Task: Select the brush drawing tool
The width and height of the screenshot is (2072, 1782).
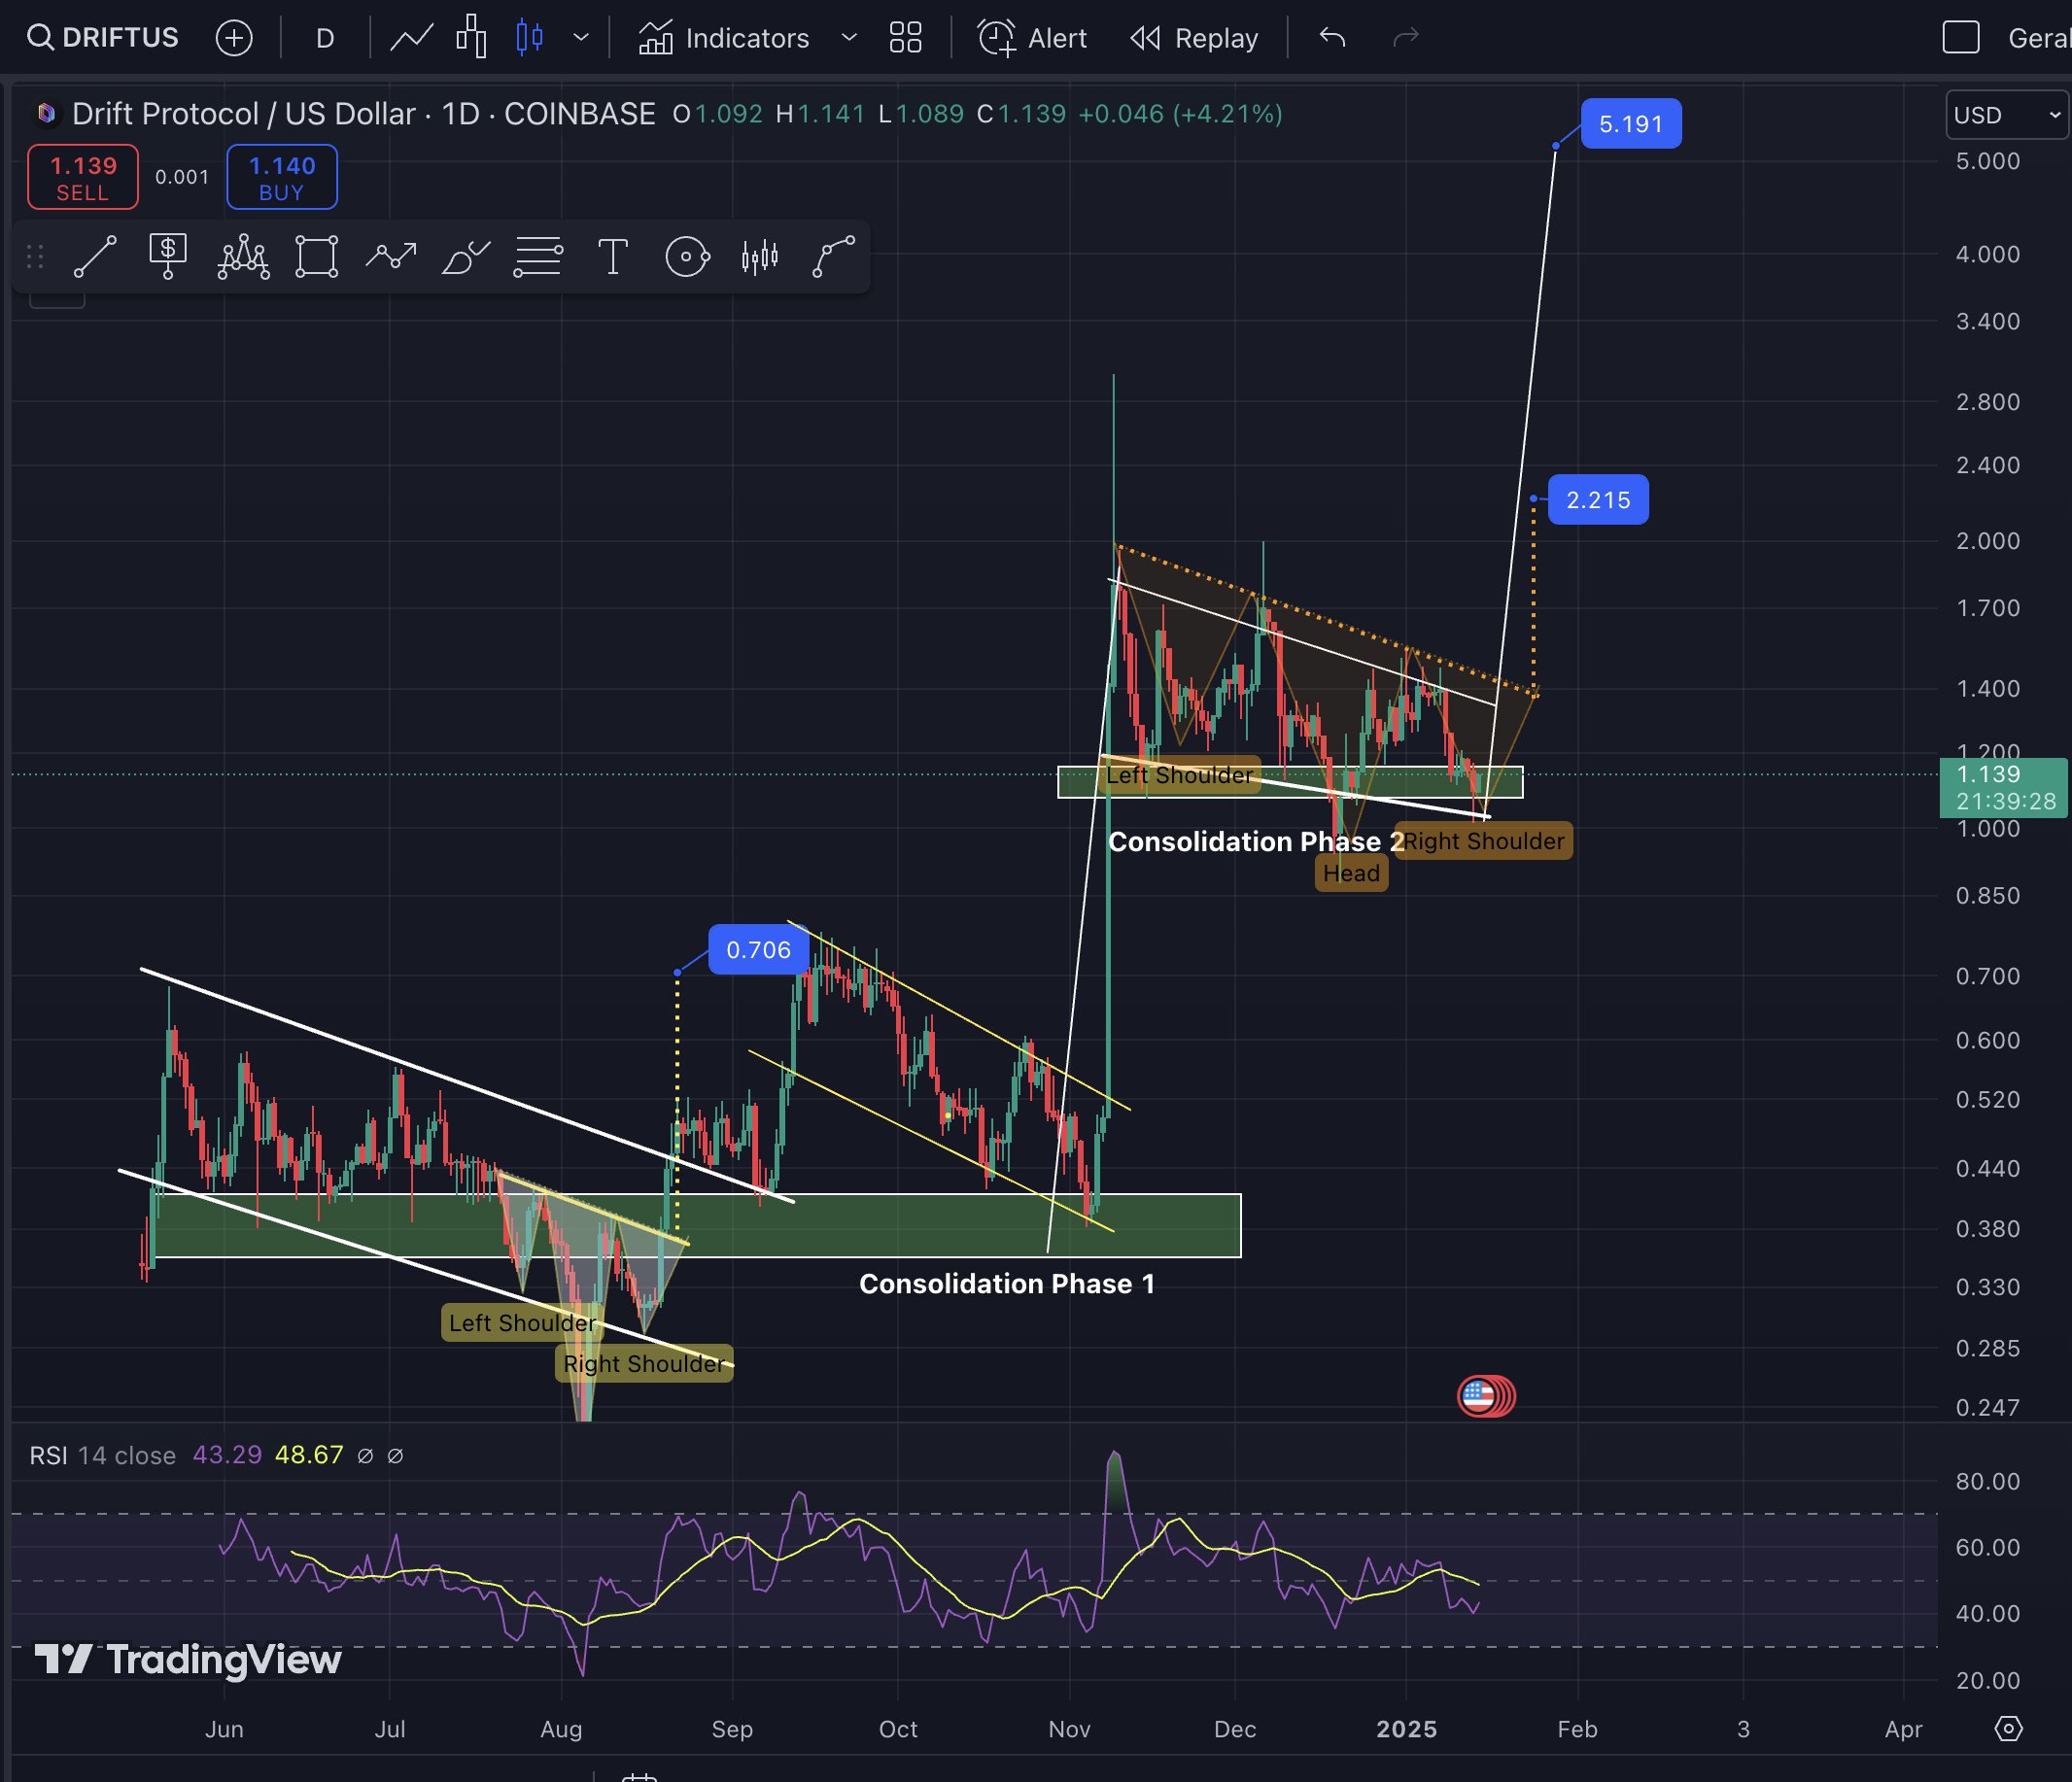Action: click(x=465, y=257)
